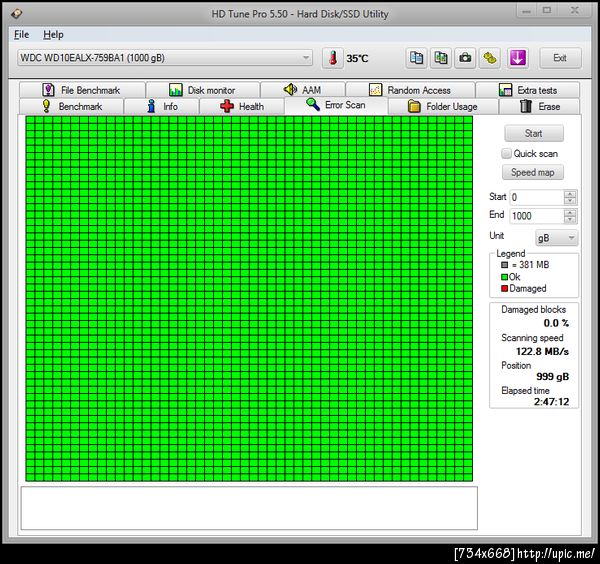The image size is (600, 564).
Task: Click the empty log box below grid
Action: tap(249, 508)
